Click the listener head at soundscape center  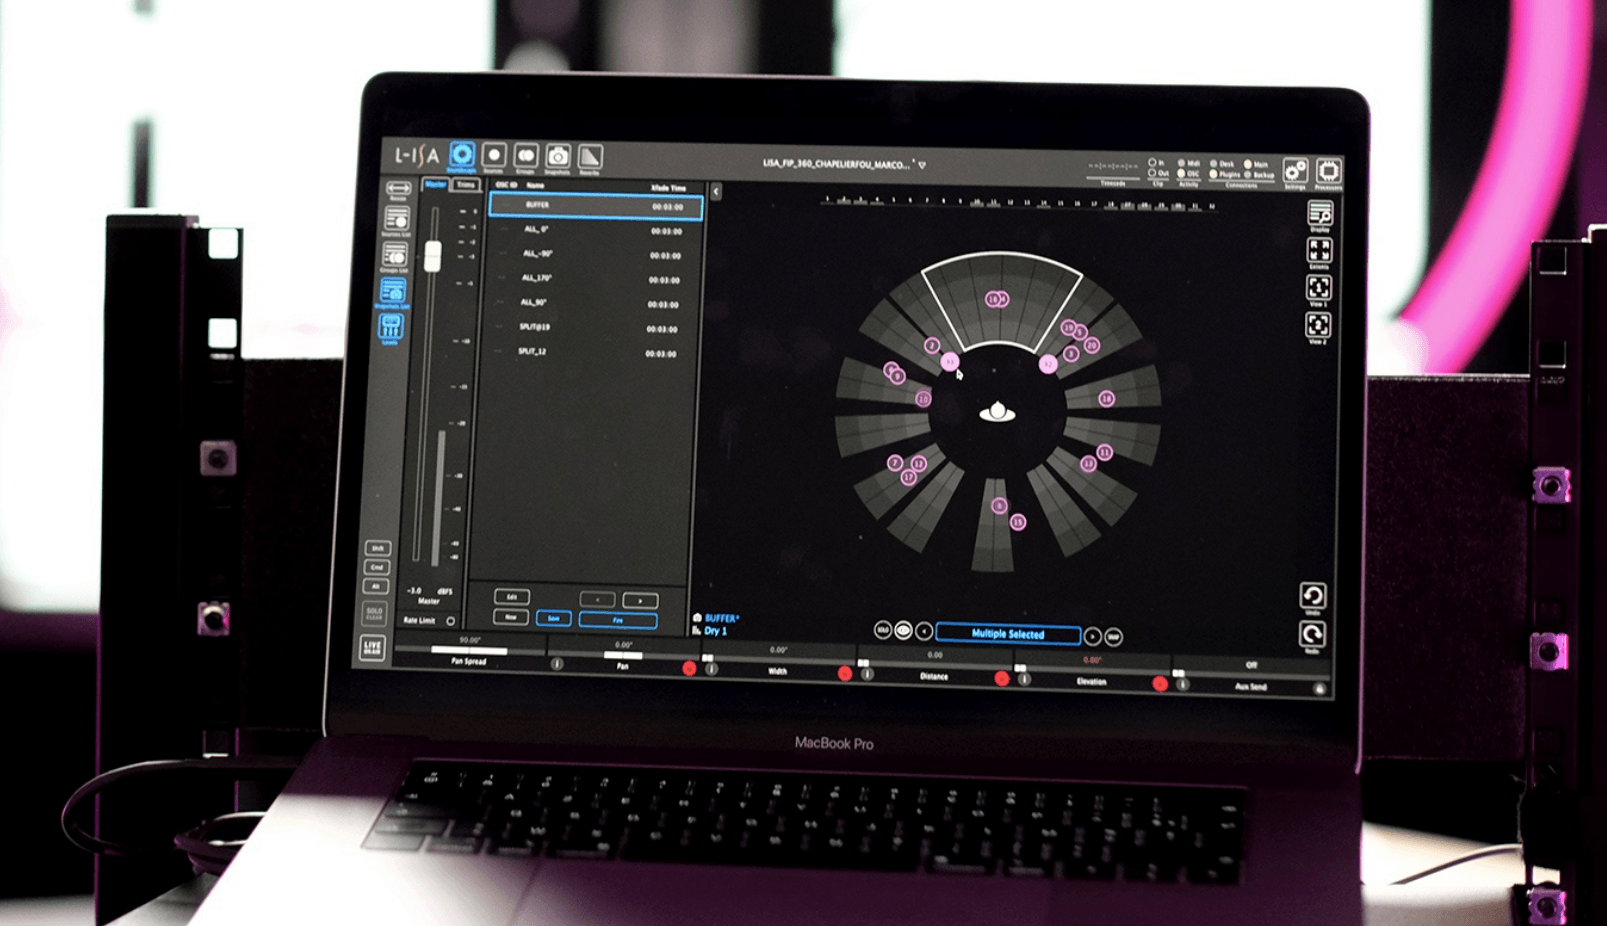pyautogui.click(x=997, y=411)
